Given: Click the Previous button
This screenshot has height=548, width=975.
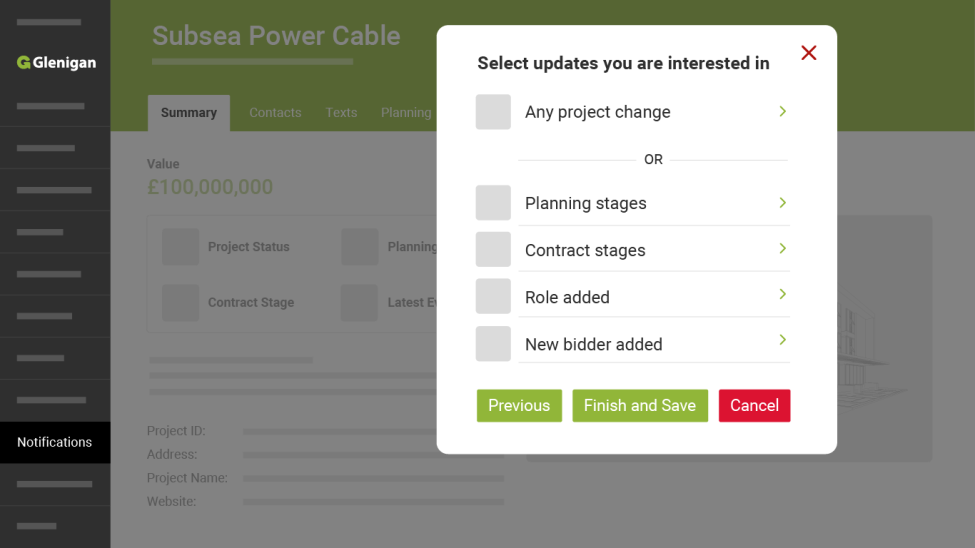Looking at the screenshot, I should tap(519, 406).
